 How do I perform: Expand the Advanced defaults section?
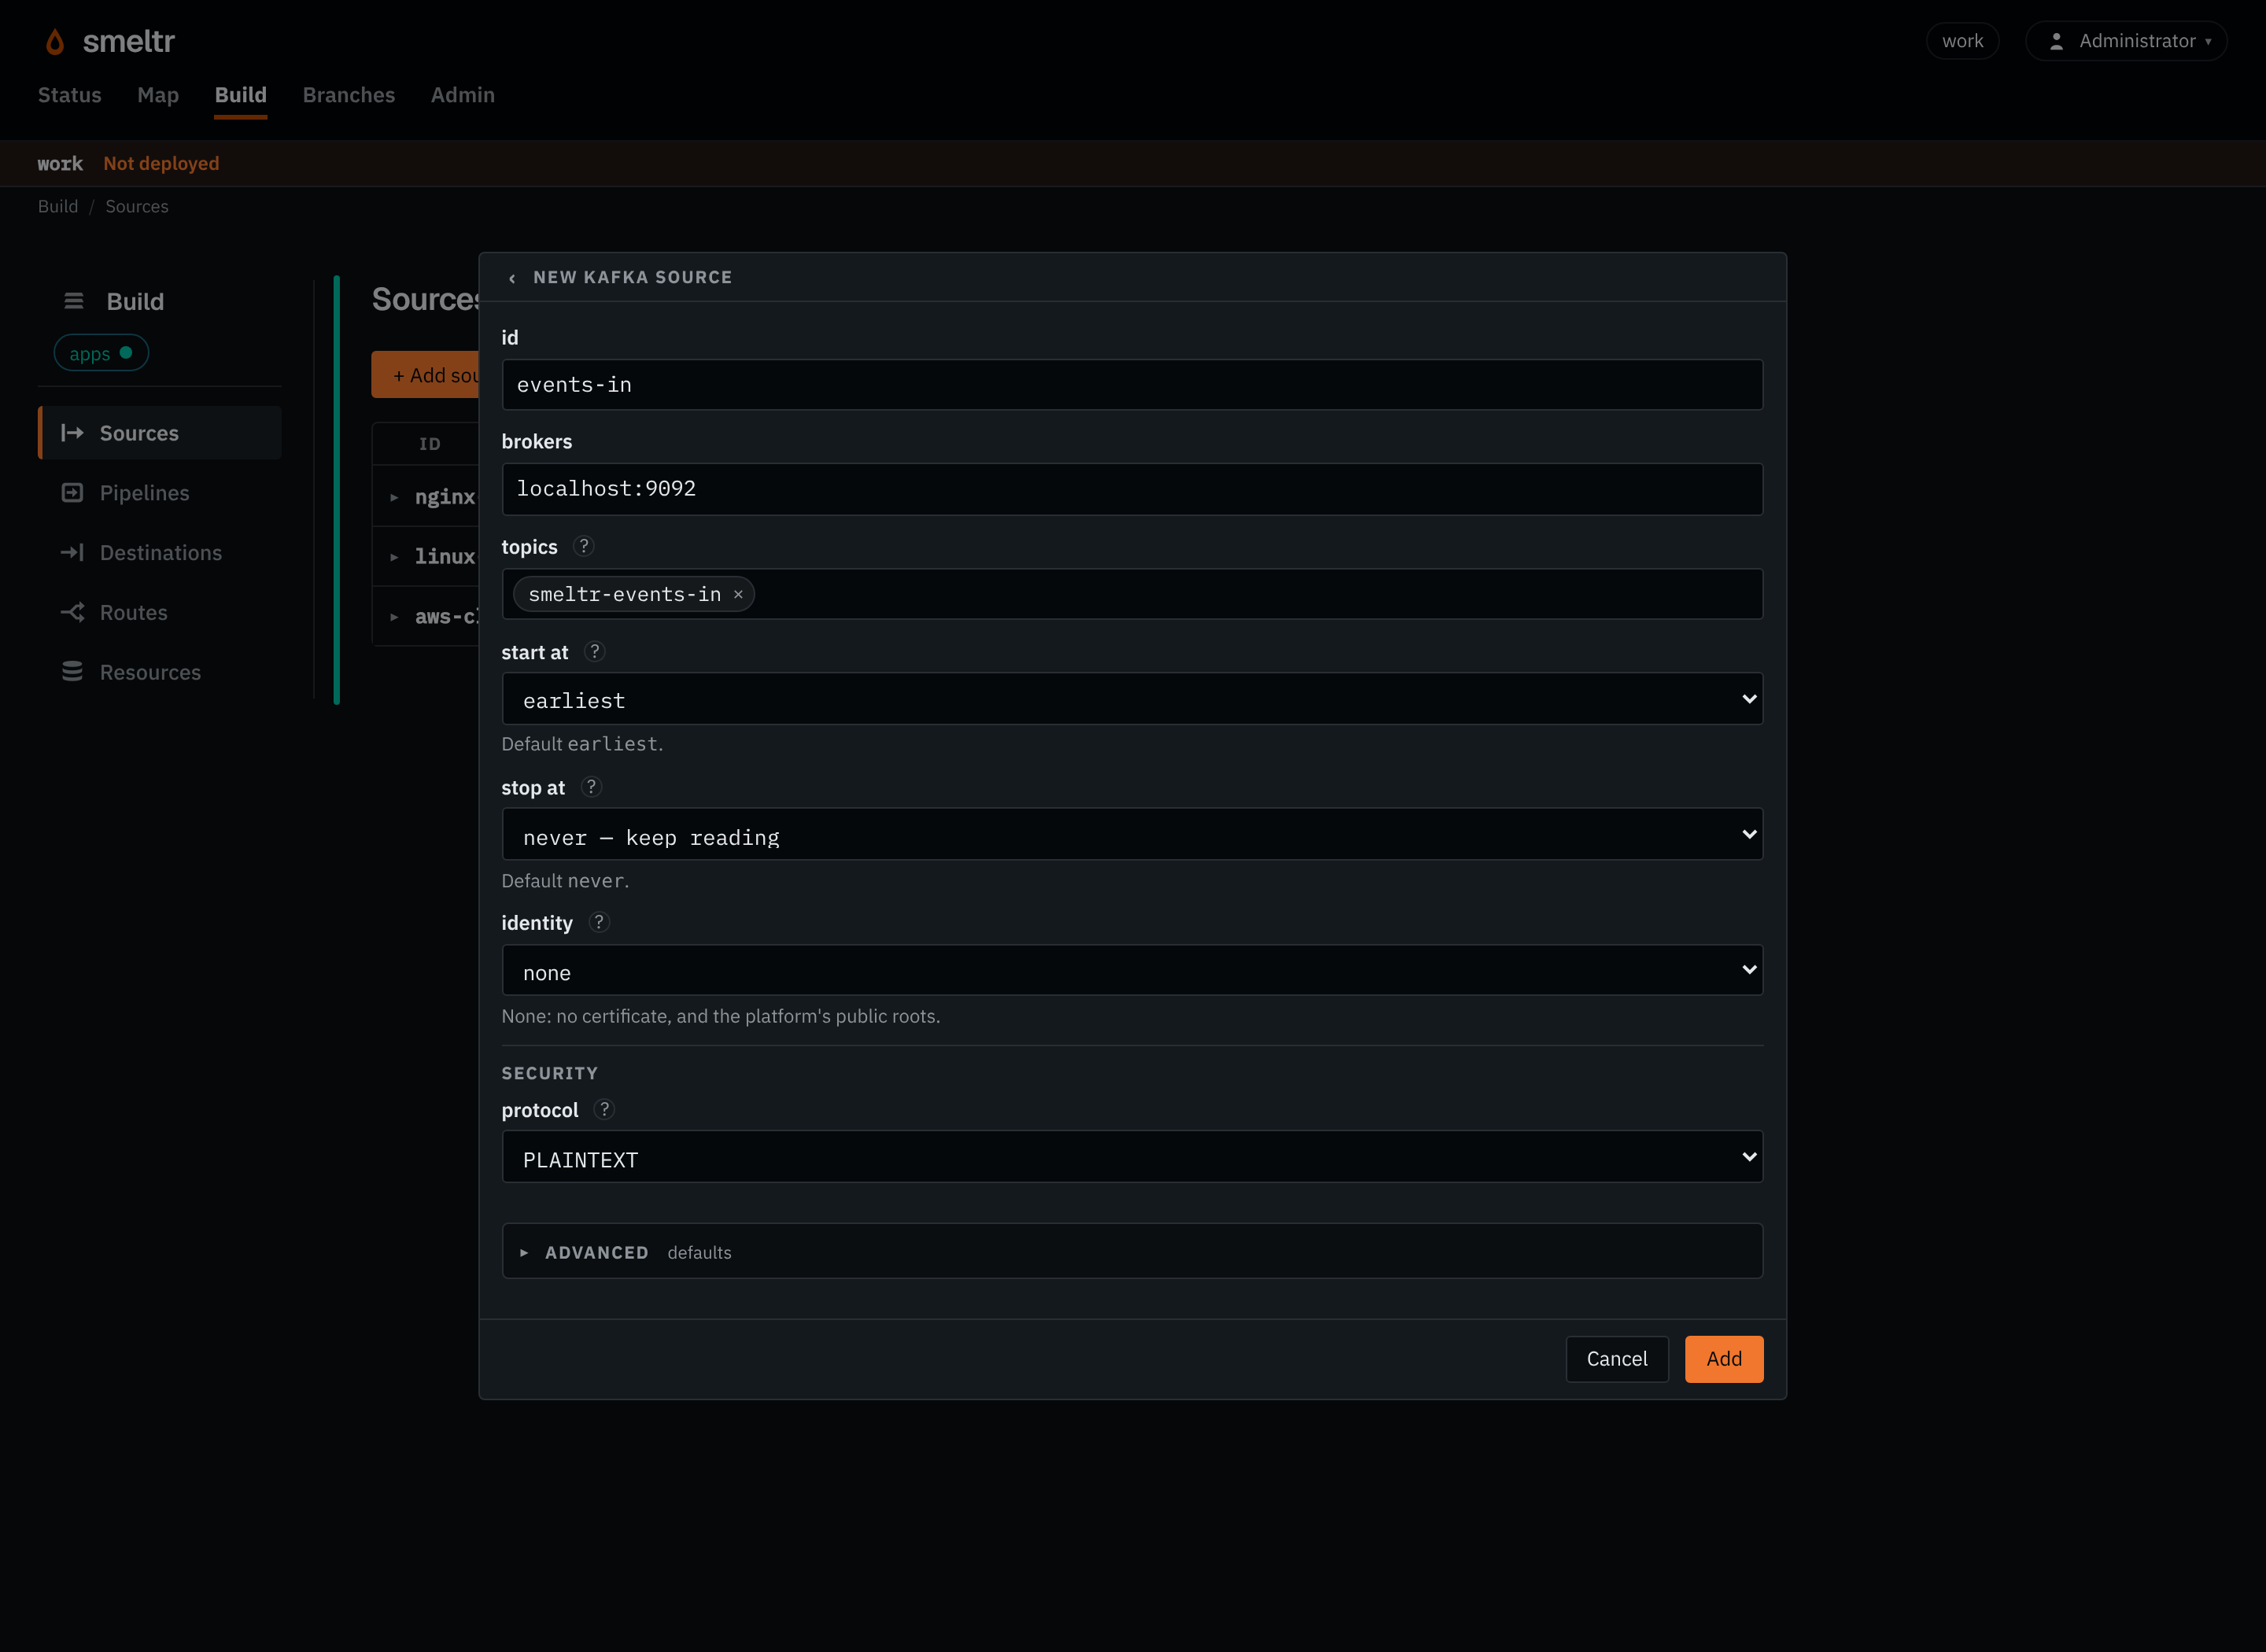pyautogui.click(x=1132, y=1251)
